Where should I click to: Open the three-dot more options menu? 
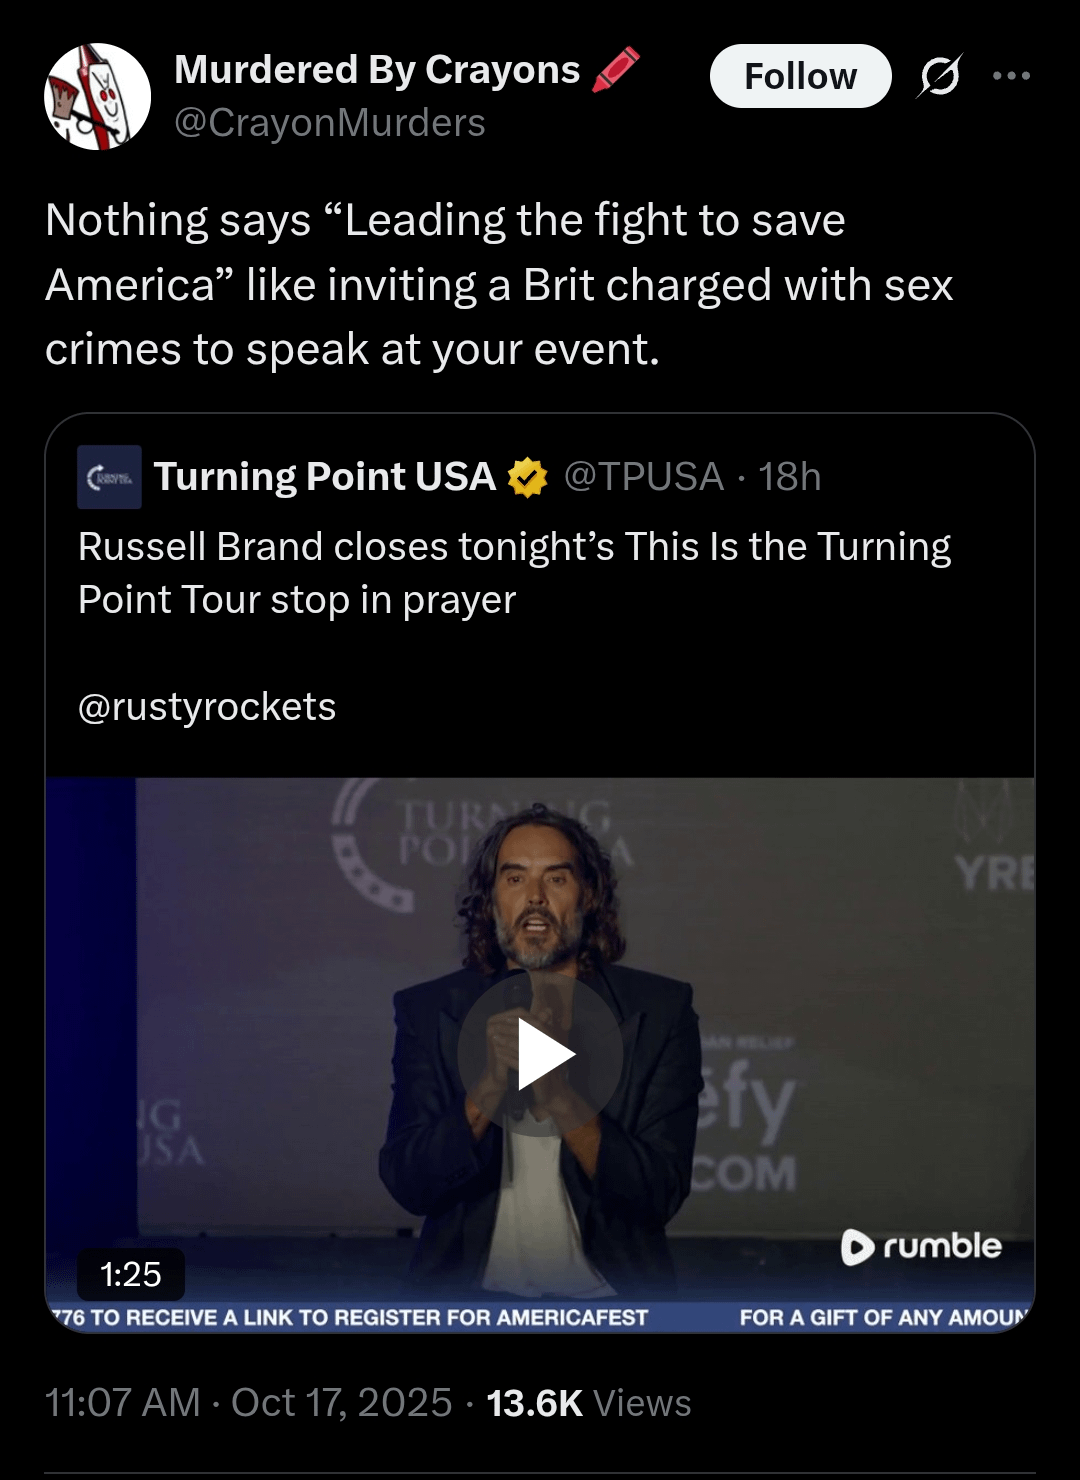tap(1011, 76)
